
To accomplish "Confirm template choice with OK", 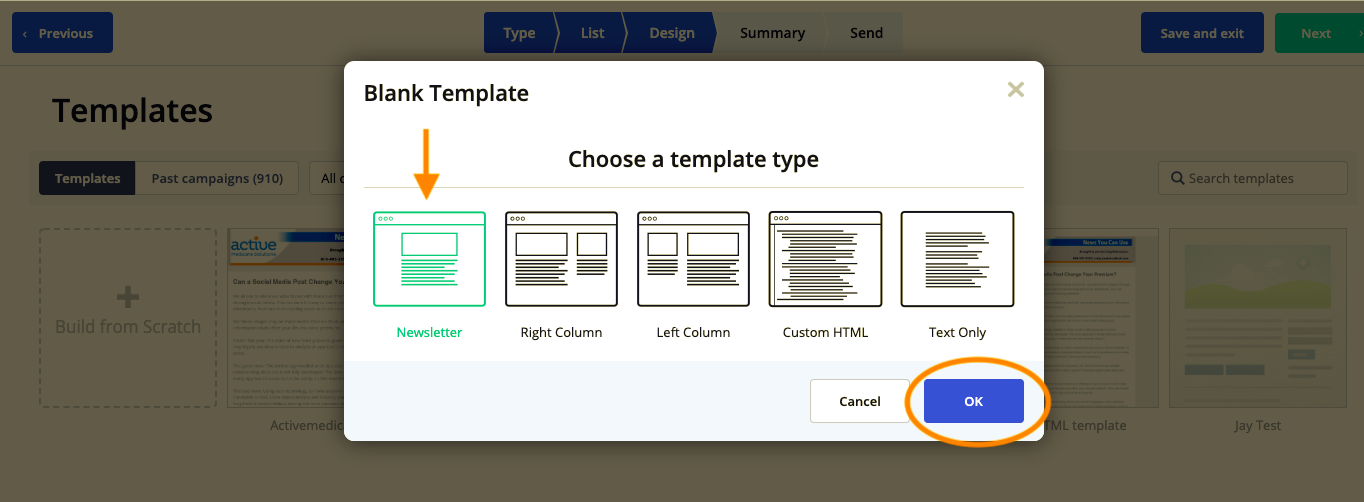I will click(974, 401).
